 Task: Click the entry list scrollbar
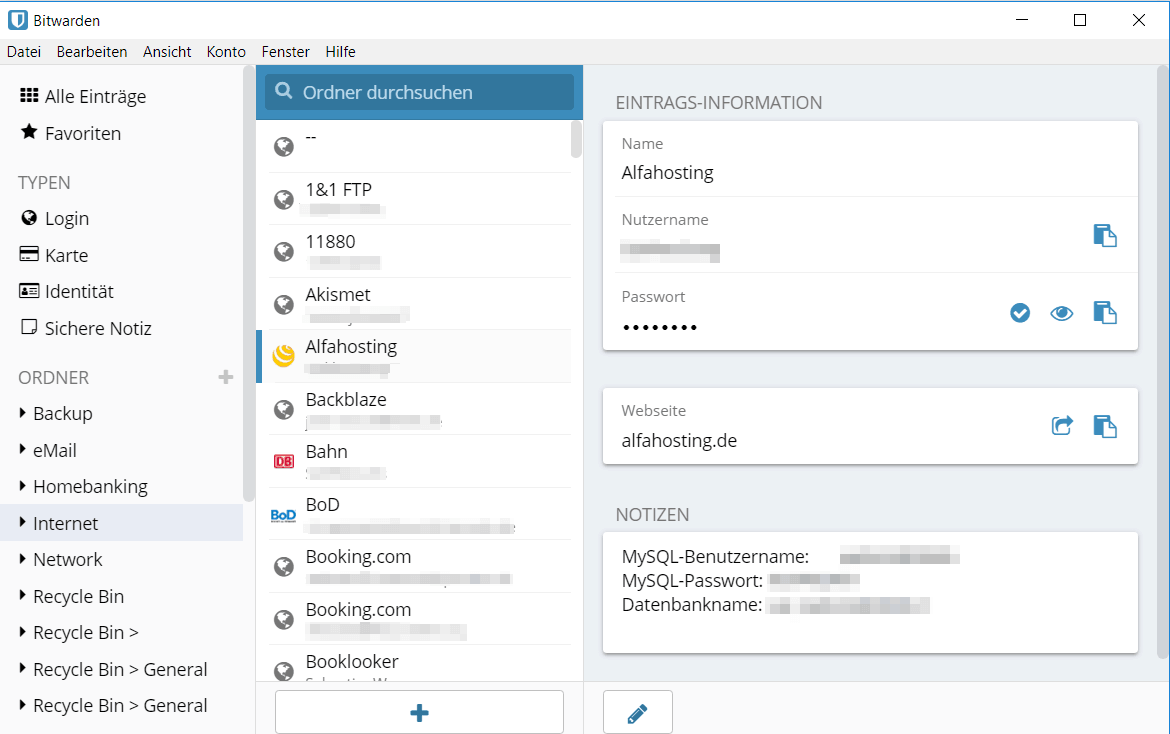pyautogui.click(x=576, y=140)
